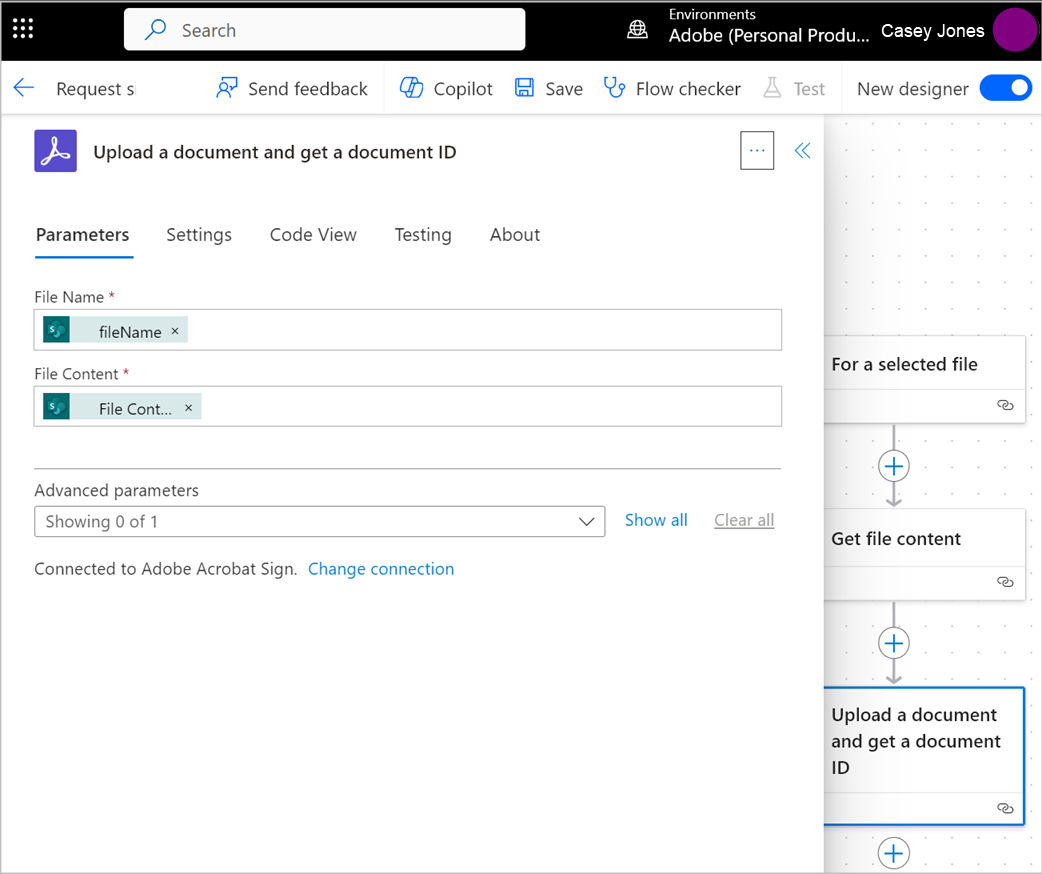Disable the New designer toggle
The height and width of the screenshot is (874, 1042).
1006,88
